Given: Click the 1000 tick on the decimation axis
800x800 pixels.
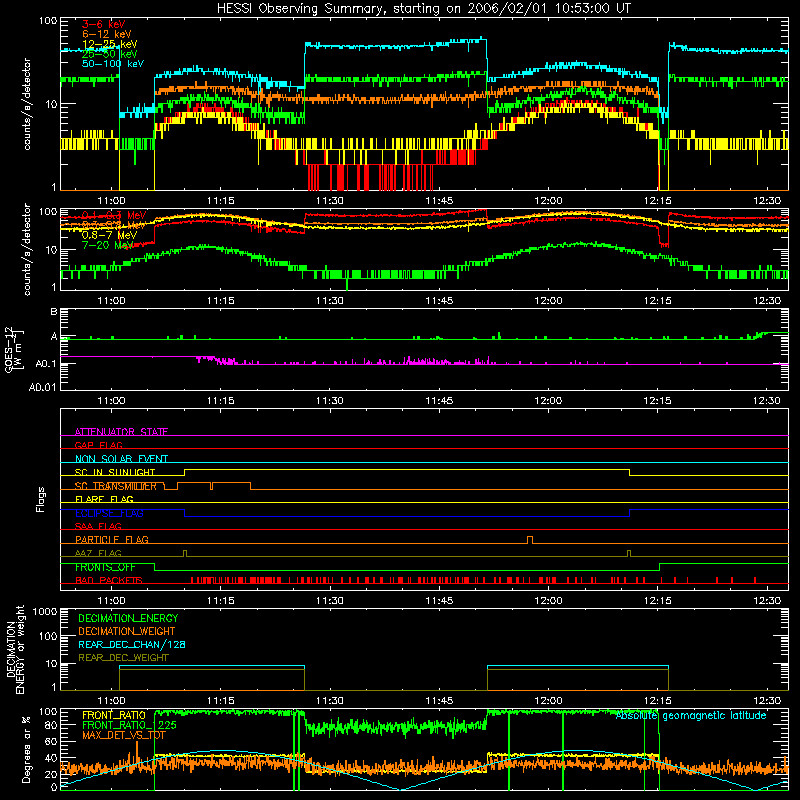Looking at the screenshot, I should [45, 611].
